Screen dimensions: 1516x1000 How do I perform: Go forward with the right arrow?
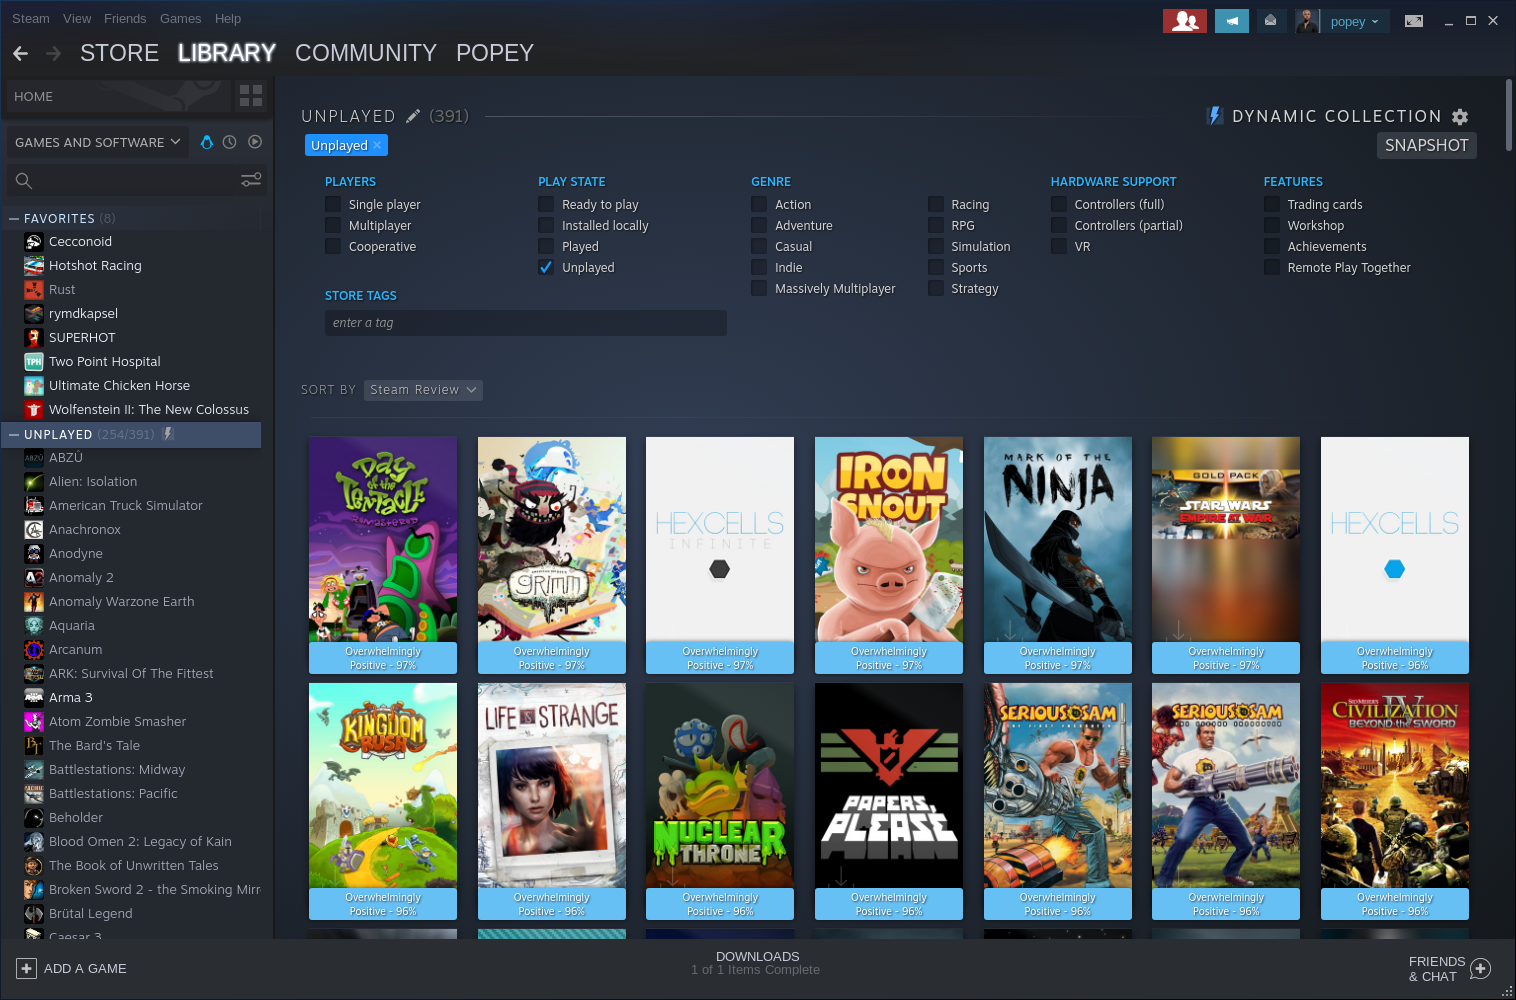[54, 53]
